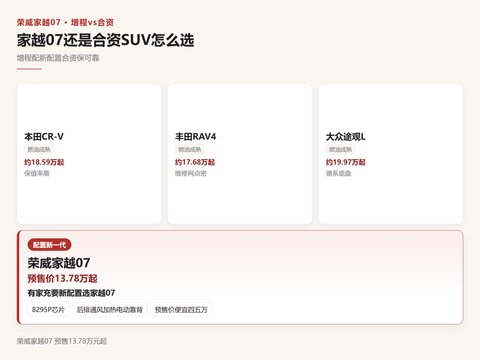Click the breadcrumb text 荣威家越07 · 增程vs合资
The width and height of the screenshot is (480, 360).
point(65,22)
